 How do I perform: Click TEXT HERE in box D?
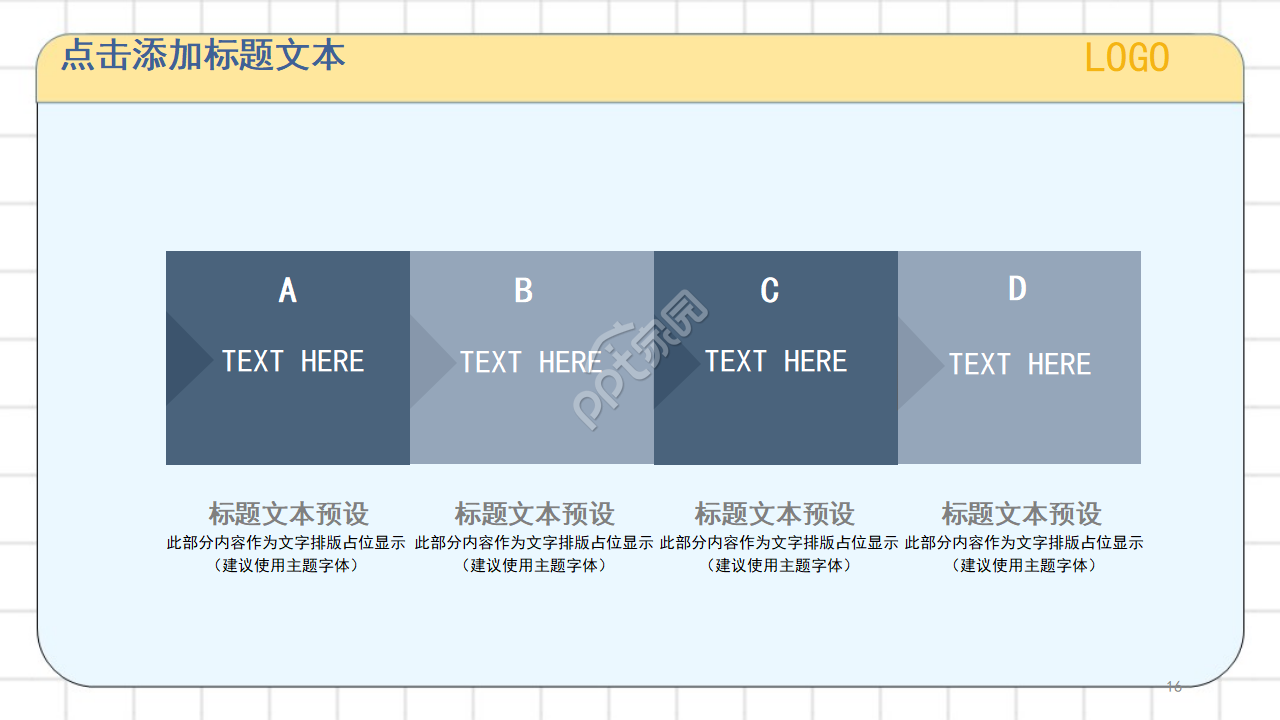click(x=1020, y=364)
